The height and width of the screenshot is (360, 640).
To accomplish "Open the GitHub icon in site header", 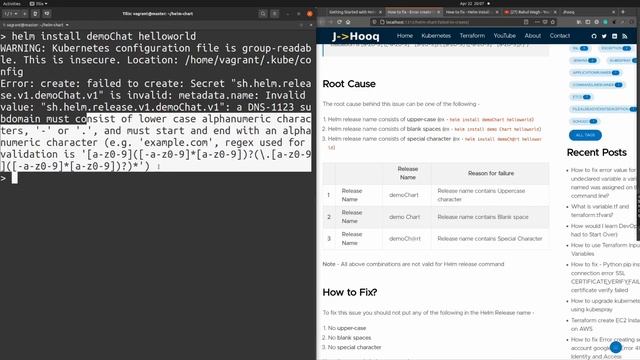I will point(594,36).
